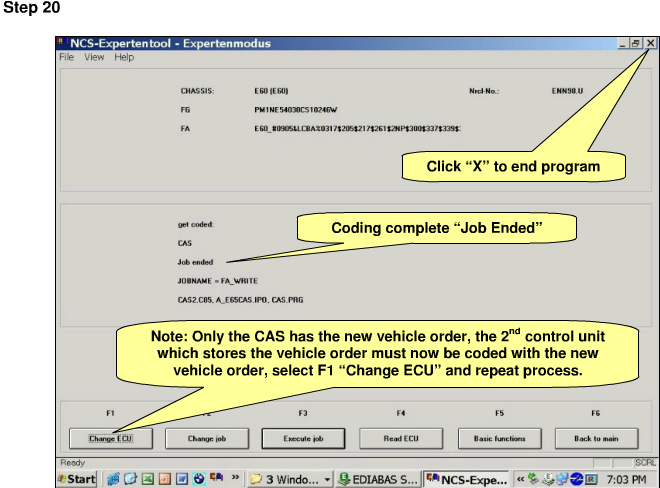
Task: Close the NCS-Expertentool window with X
Action: [650, 43]
